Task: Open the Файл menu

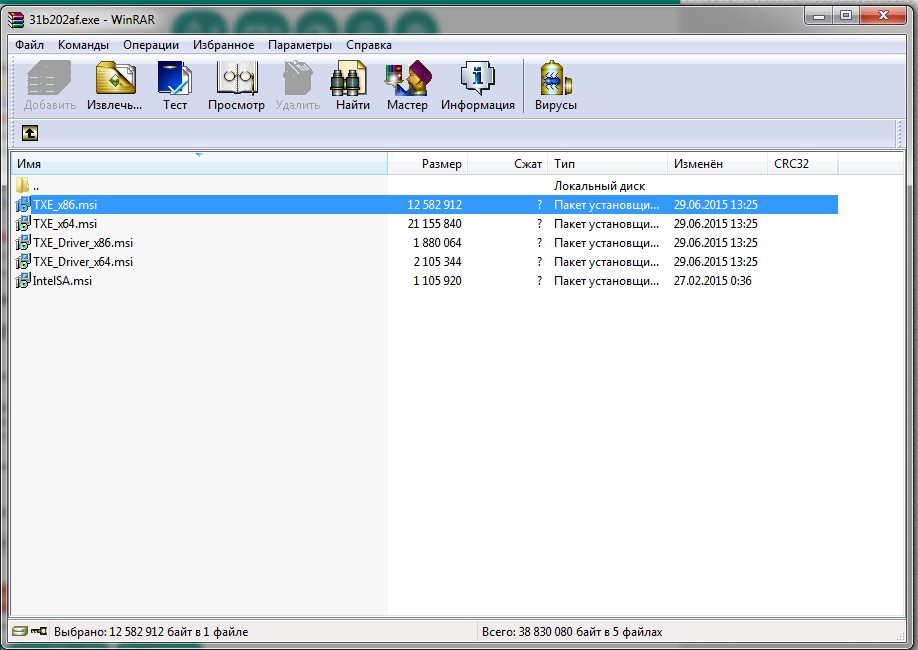Action: coord(29,45)
